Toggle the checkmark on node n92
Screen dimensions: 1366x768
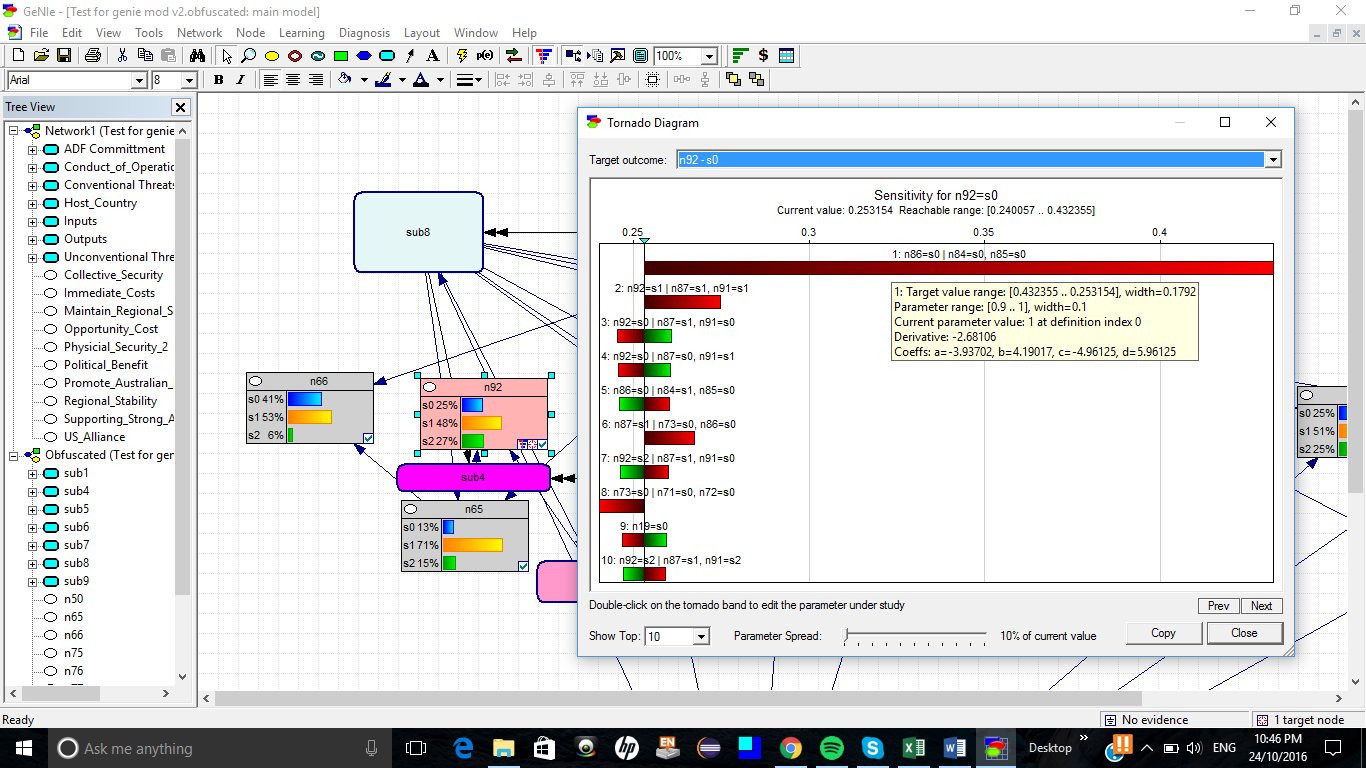tap(542, 444)
